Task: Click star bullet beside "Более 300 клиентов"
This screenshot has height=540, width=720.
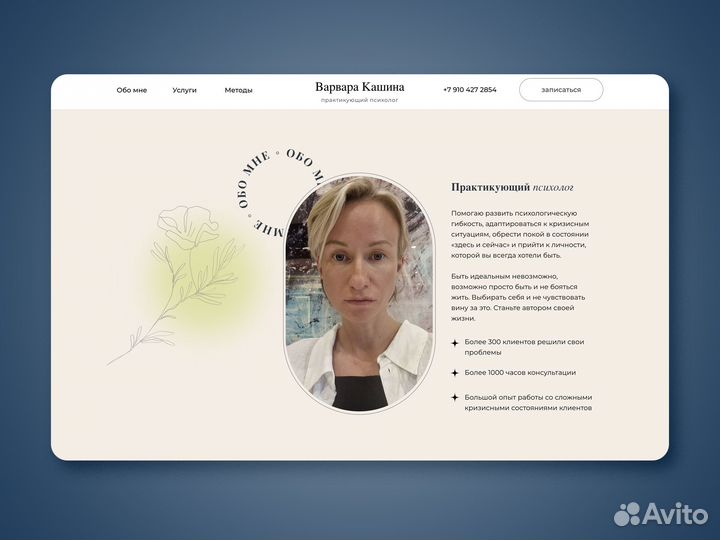Action: pos(455,343)
